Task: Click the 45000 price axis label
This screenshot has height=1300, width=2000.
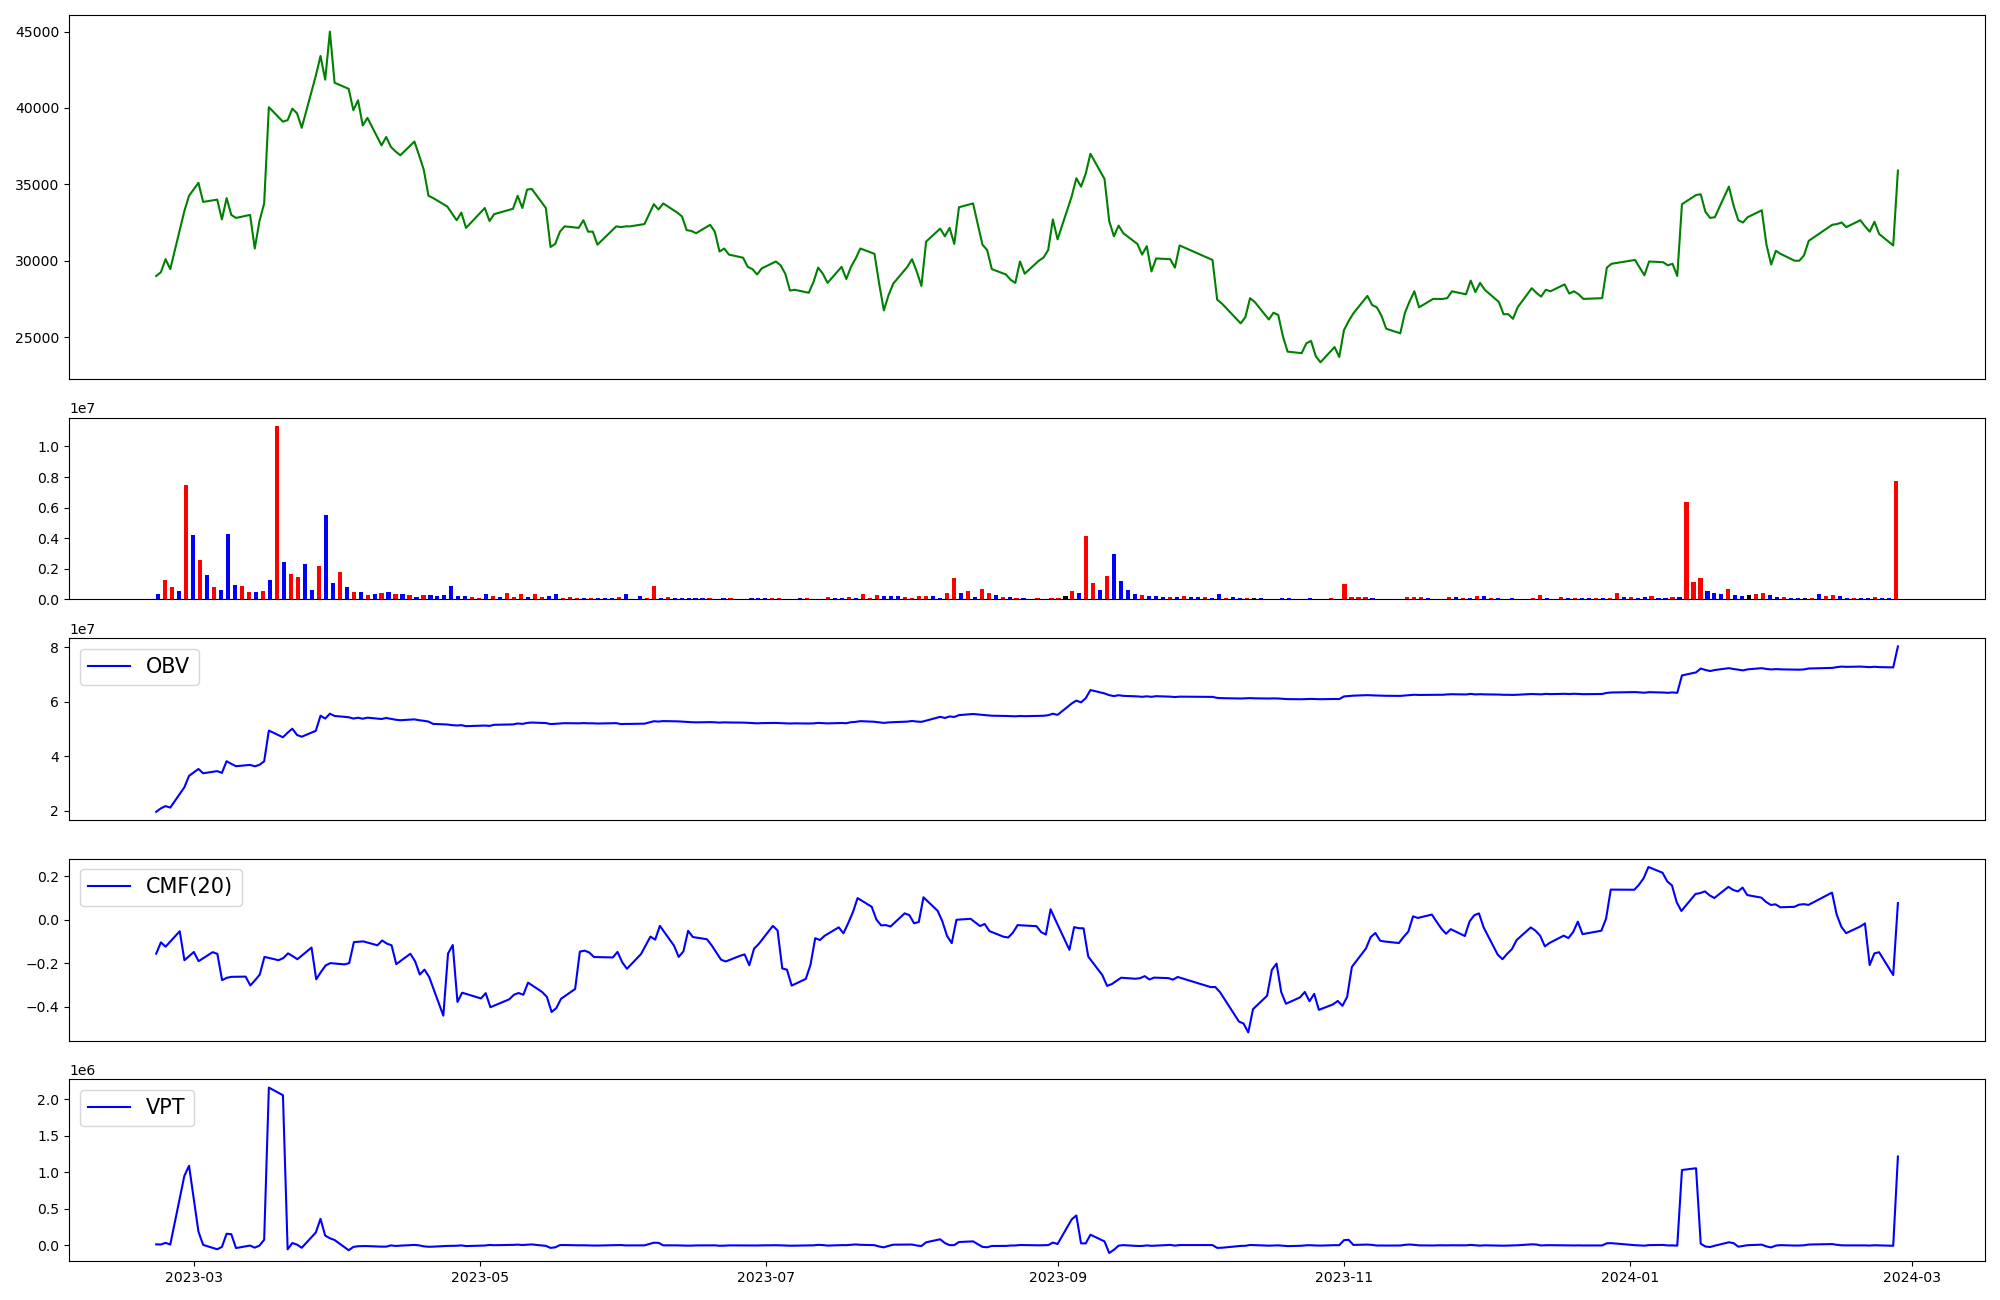Action: tap(38, 32)
